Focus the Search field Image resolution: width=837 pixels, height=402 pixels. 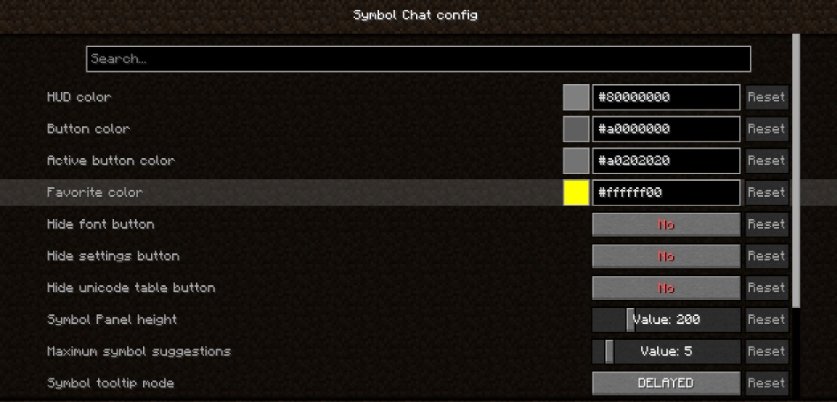(418, 59)
